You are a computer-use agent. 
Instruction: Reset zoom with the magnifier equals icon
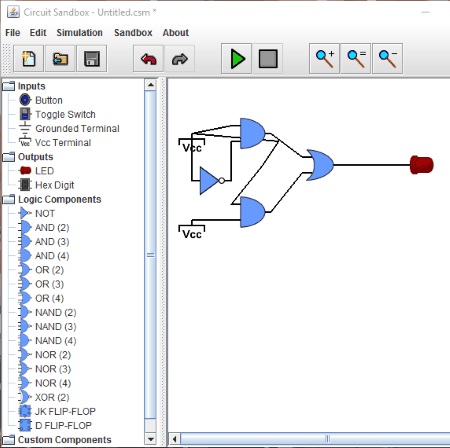(356, 59)
